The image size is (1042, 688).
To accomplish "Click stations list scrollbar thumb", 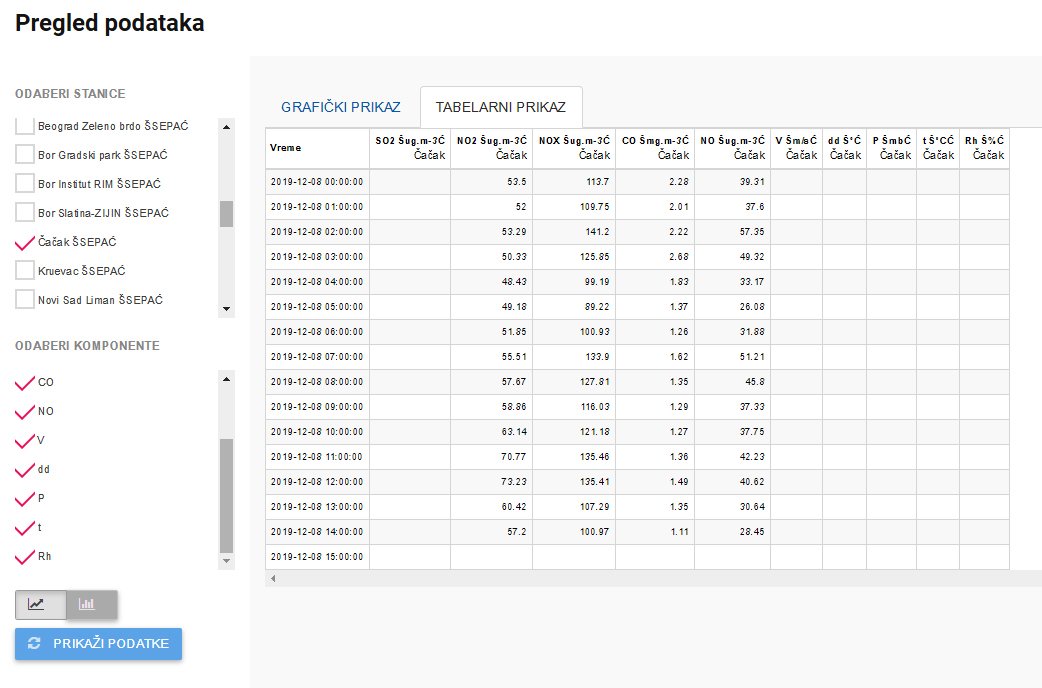I will pos(227,214).
